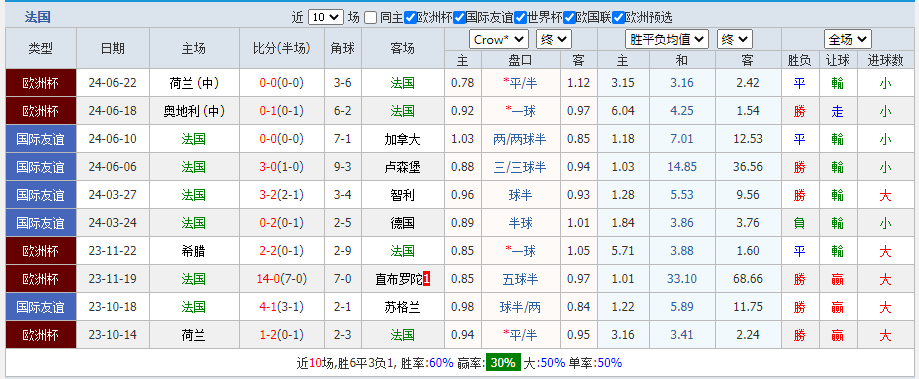The height and width of the screenshot is (379, 919).
Task: Click the 4-1(3-1) score
Action: pyautogui.click(x=282, y=307)
